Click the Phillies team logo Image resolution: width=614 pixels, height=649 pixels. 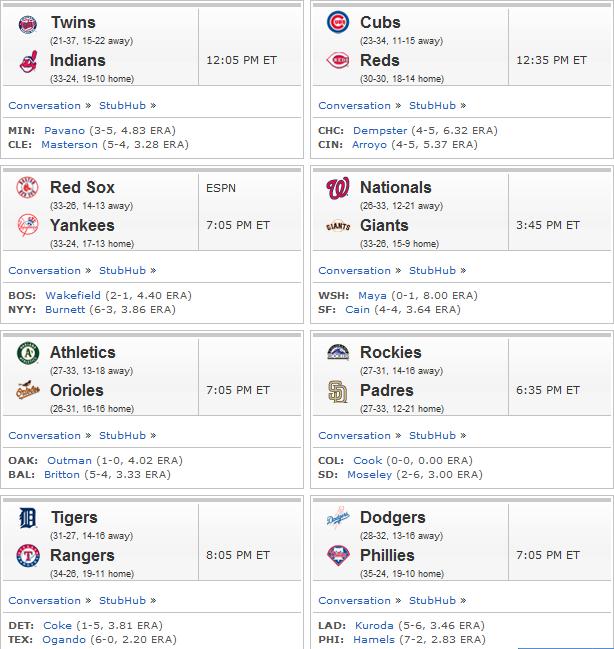point(338,556)
